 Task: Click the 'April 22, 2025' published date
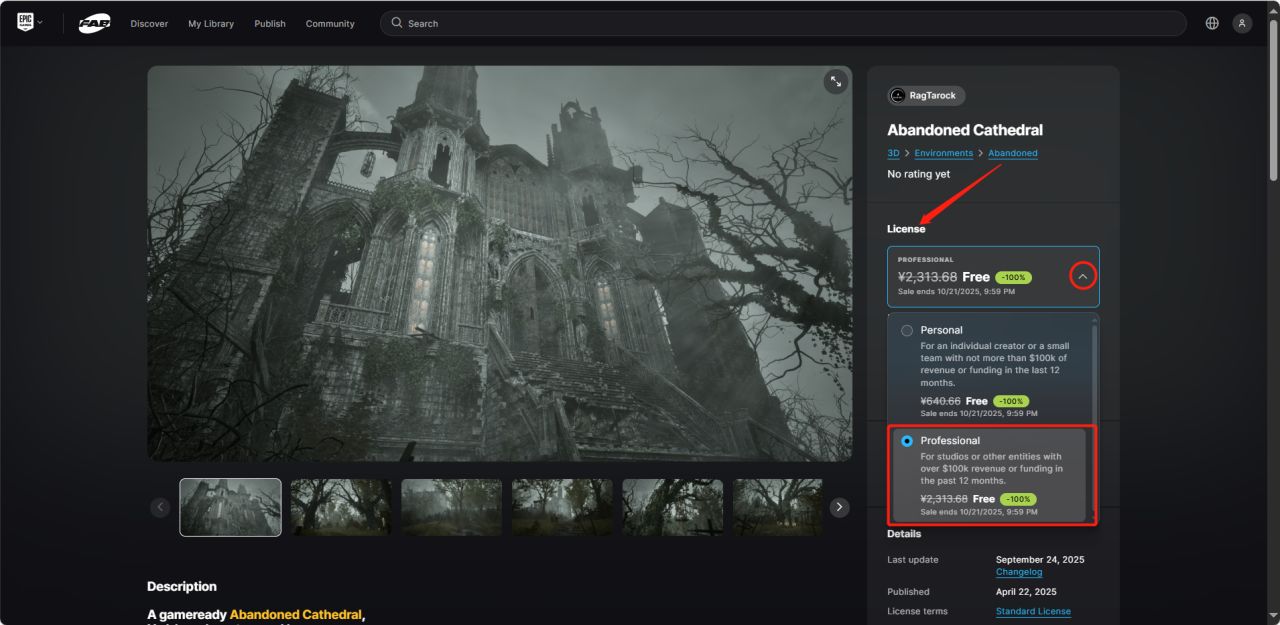[1026, 591]
